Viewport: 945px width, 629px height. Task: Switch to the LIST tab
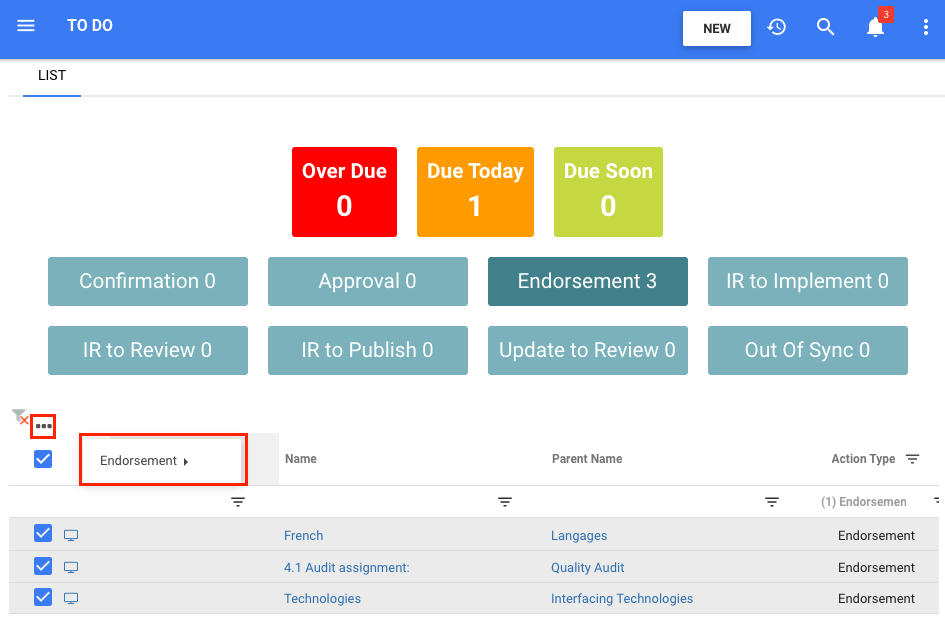(52, 76)
